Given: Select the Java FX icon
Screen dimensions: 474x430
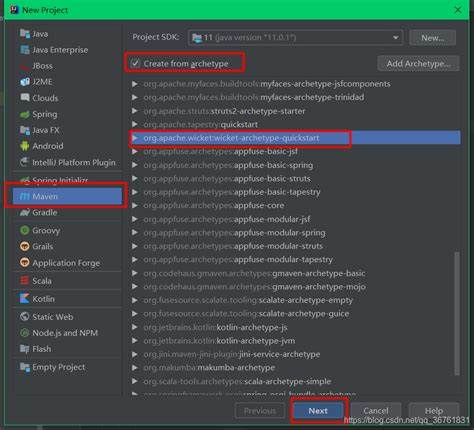Looking at the screenshot, I should (x=25, y=130).
